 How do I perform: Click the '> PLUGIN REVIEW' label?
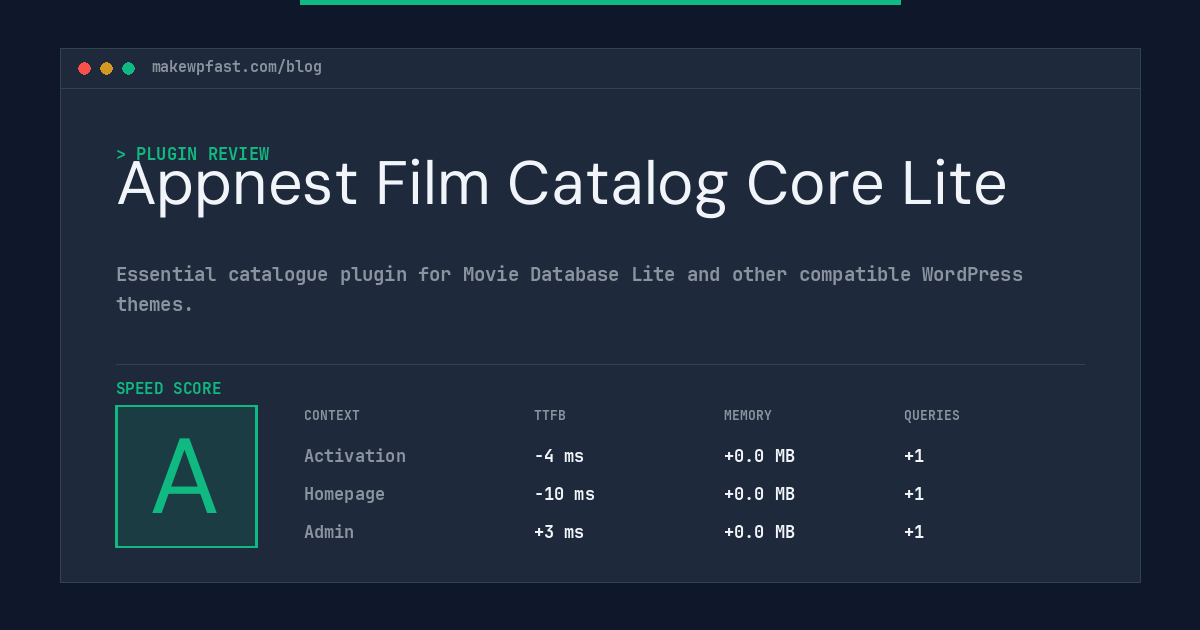point(193,154)
